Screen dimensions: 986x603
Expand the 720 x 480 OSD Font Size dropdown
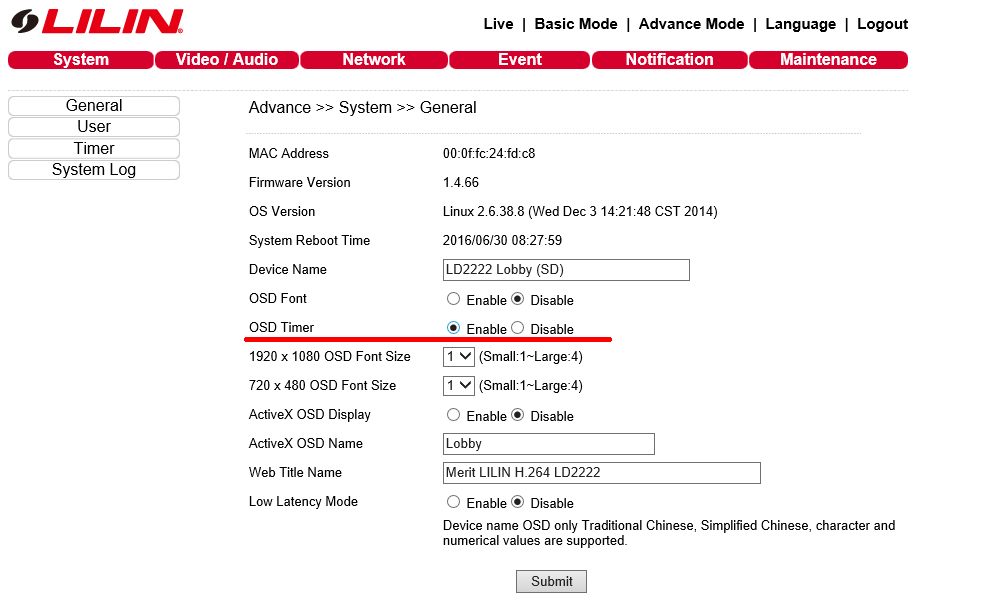click(459, 386)
